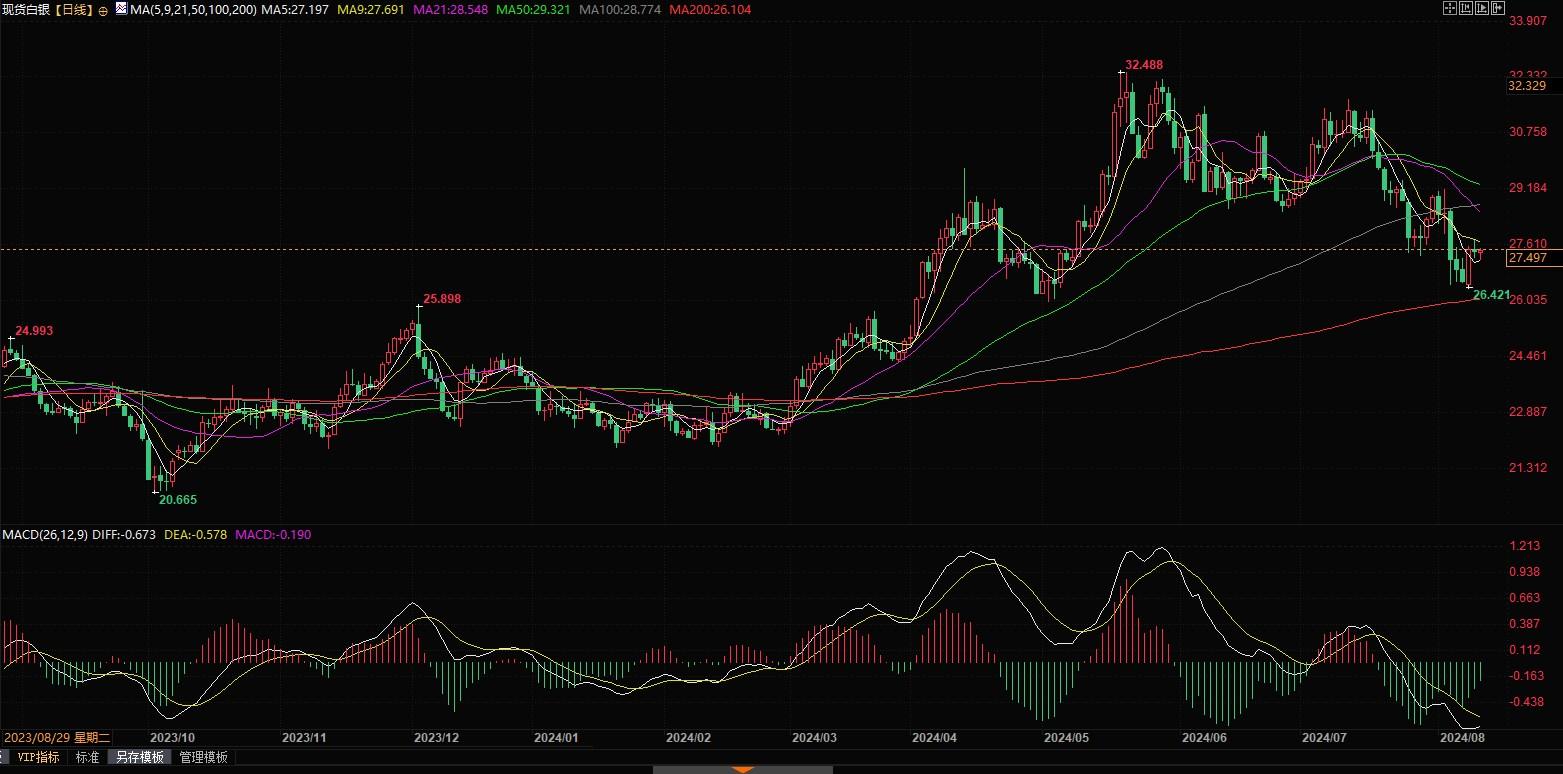This screenshot has height=774, width=1563.
Task: Click the orange triangle handle at the bottom
Action: pos(742,769)
